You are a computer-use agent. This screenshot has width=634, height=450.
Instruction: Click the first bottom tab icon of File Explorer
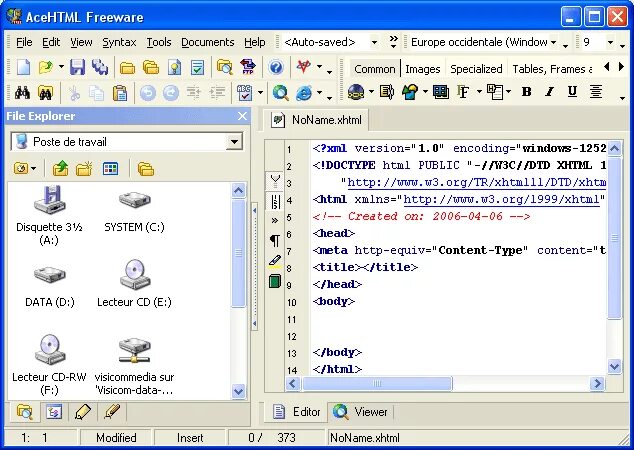(24, 412)
